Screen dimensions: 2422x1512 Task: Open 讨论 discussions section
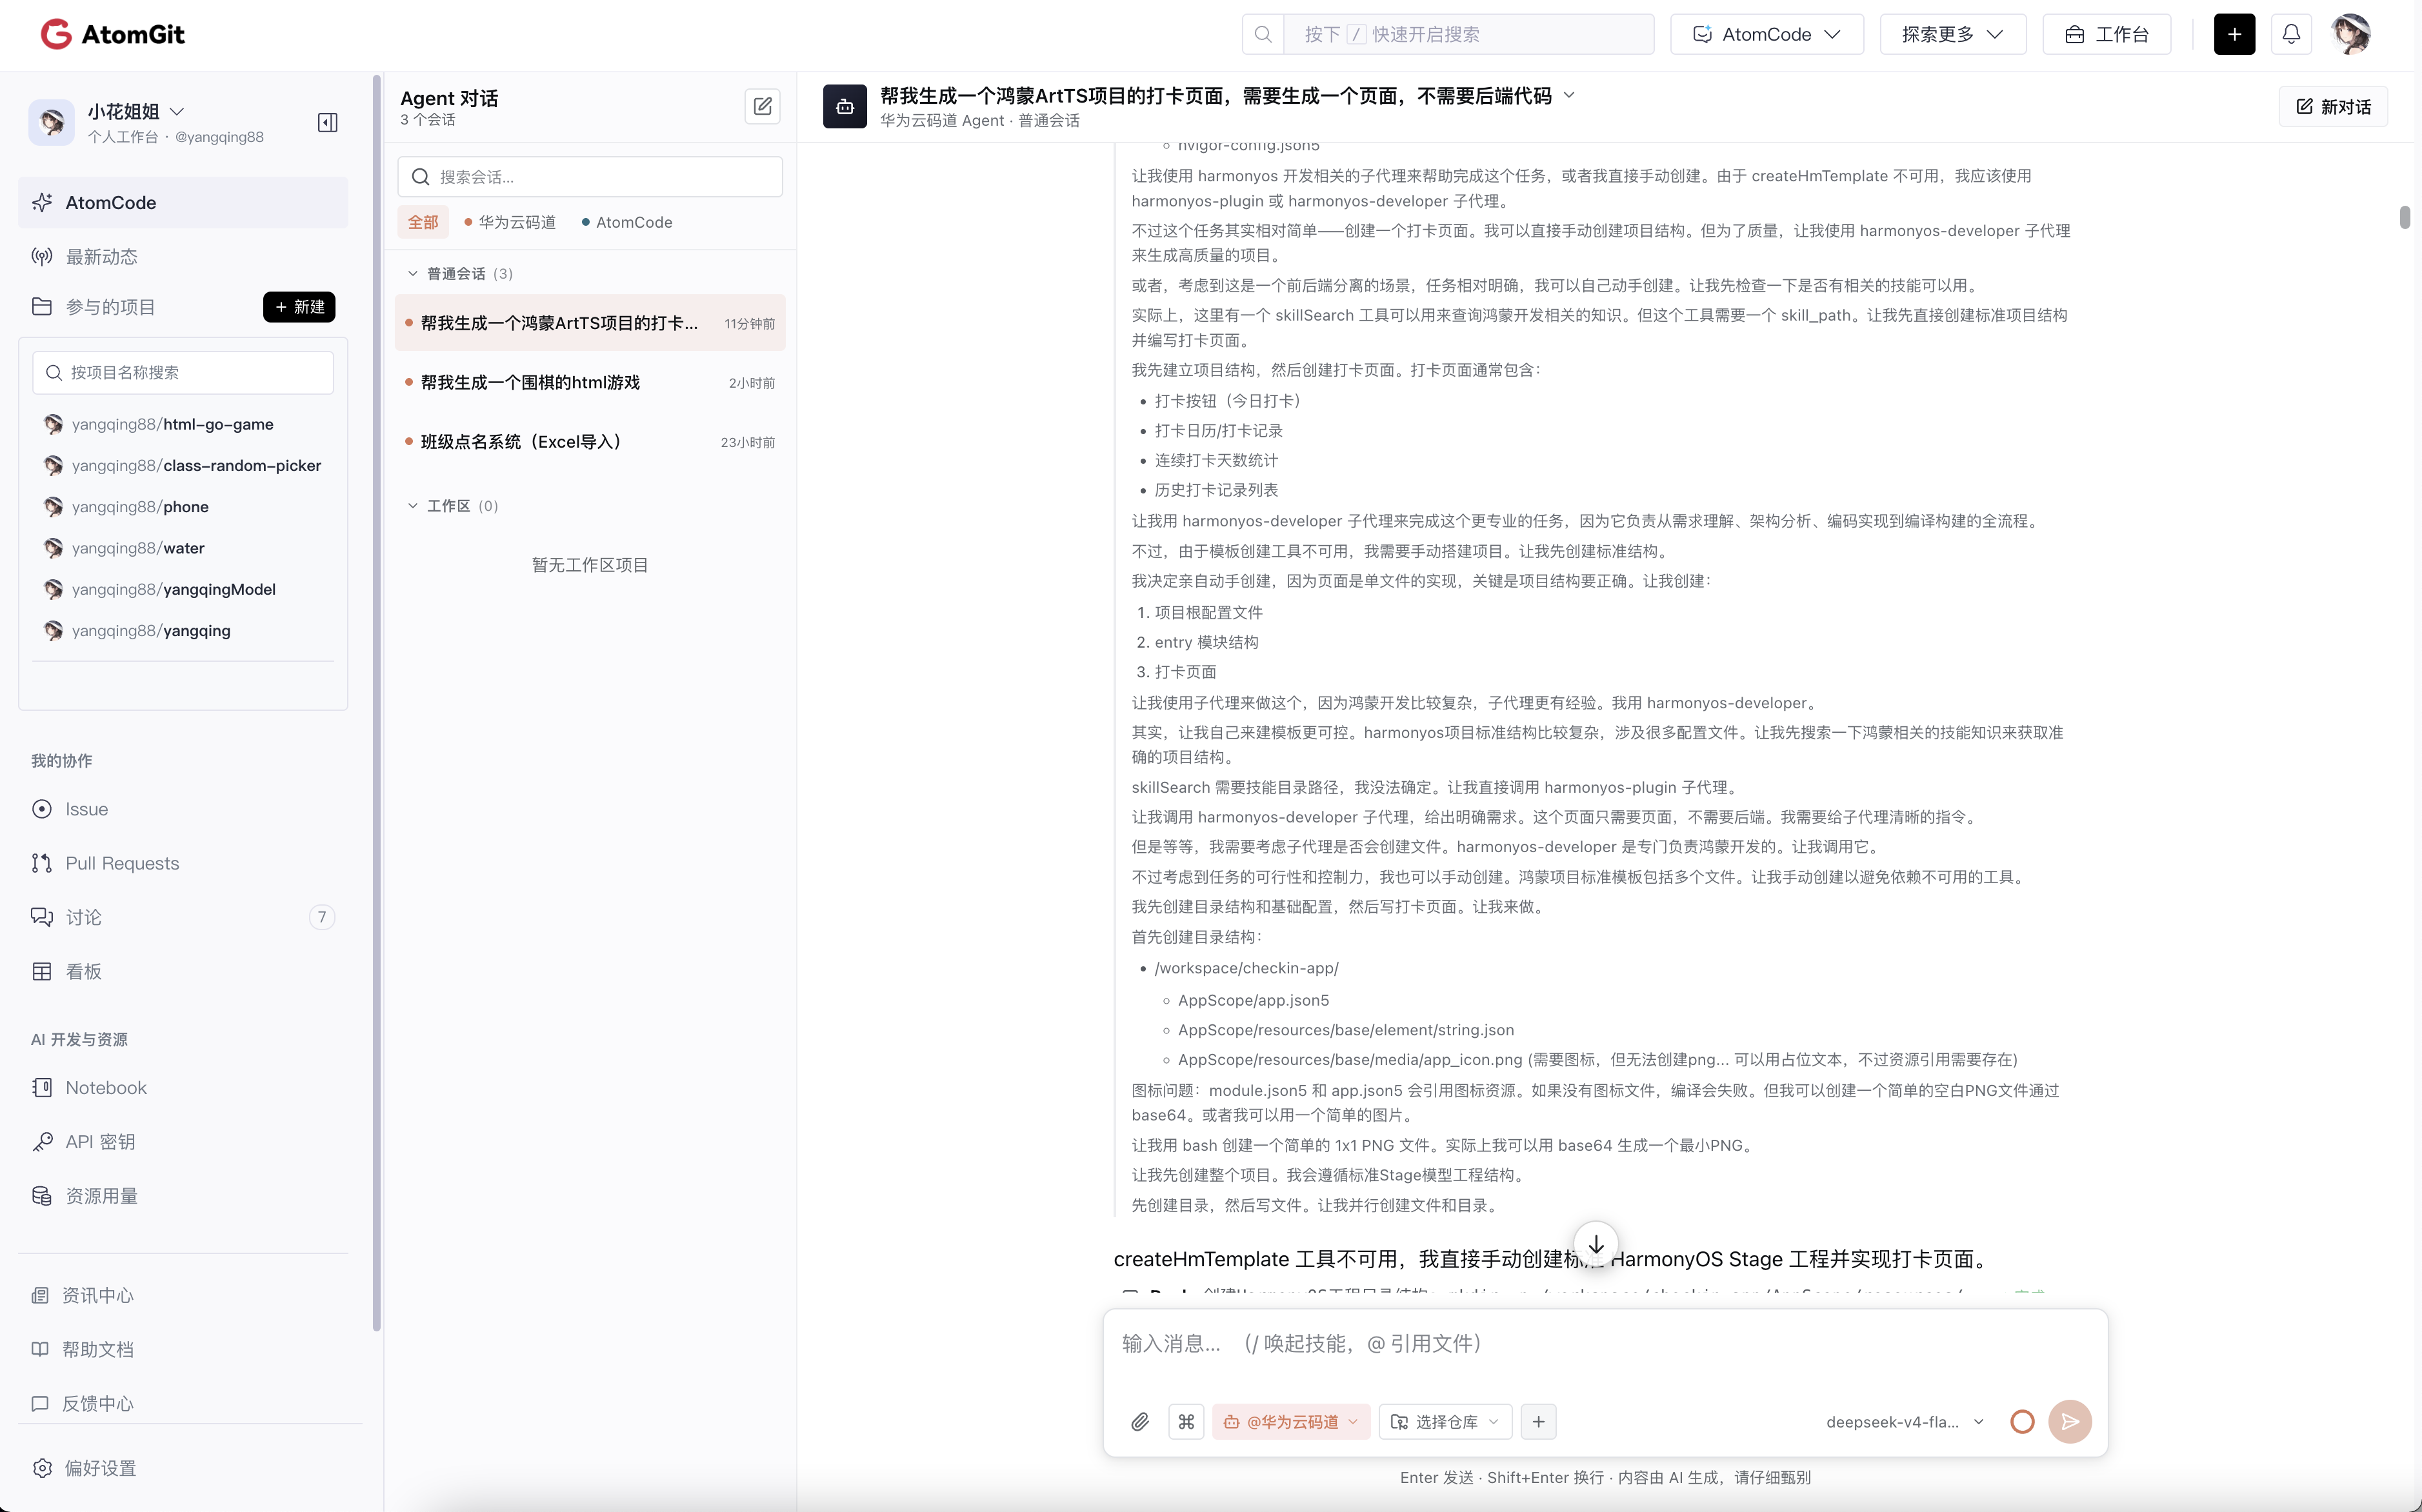(183, 917)
